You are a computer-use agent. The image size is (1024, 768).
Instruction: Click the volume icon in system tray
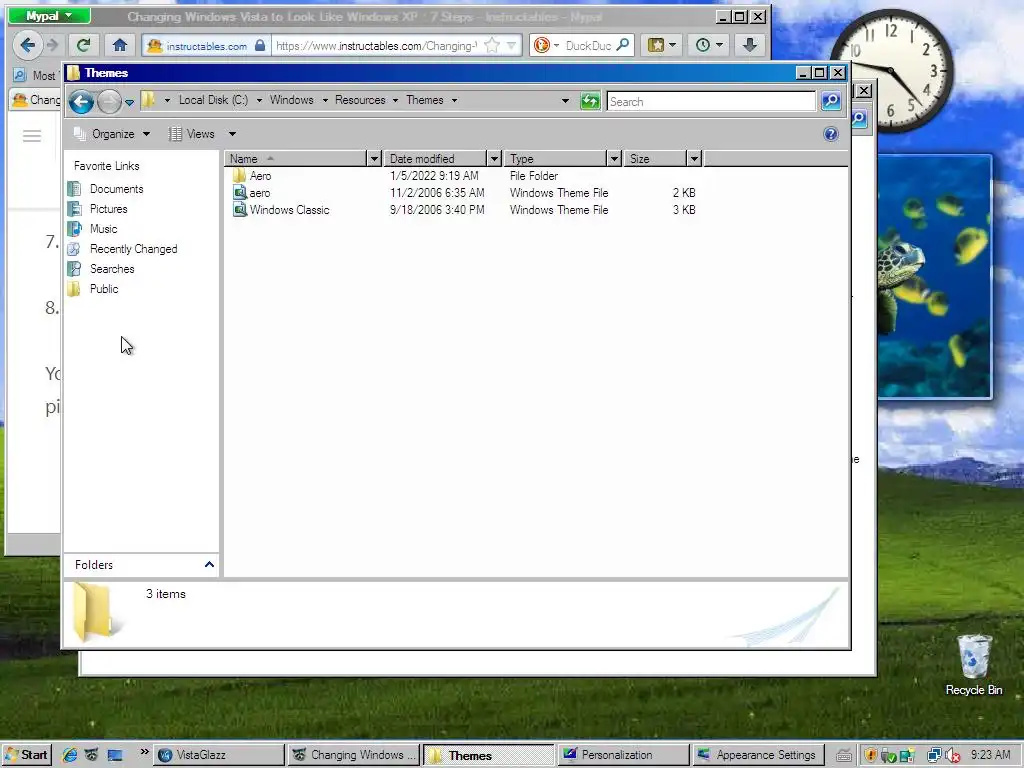pos(953,756)
